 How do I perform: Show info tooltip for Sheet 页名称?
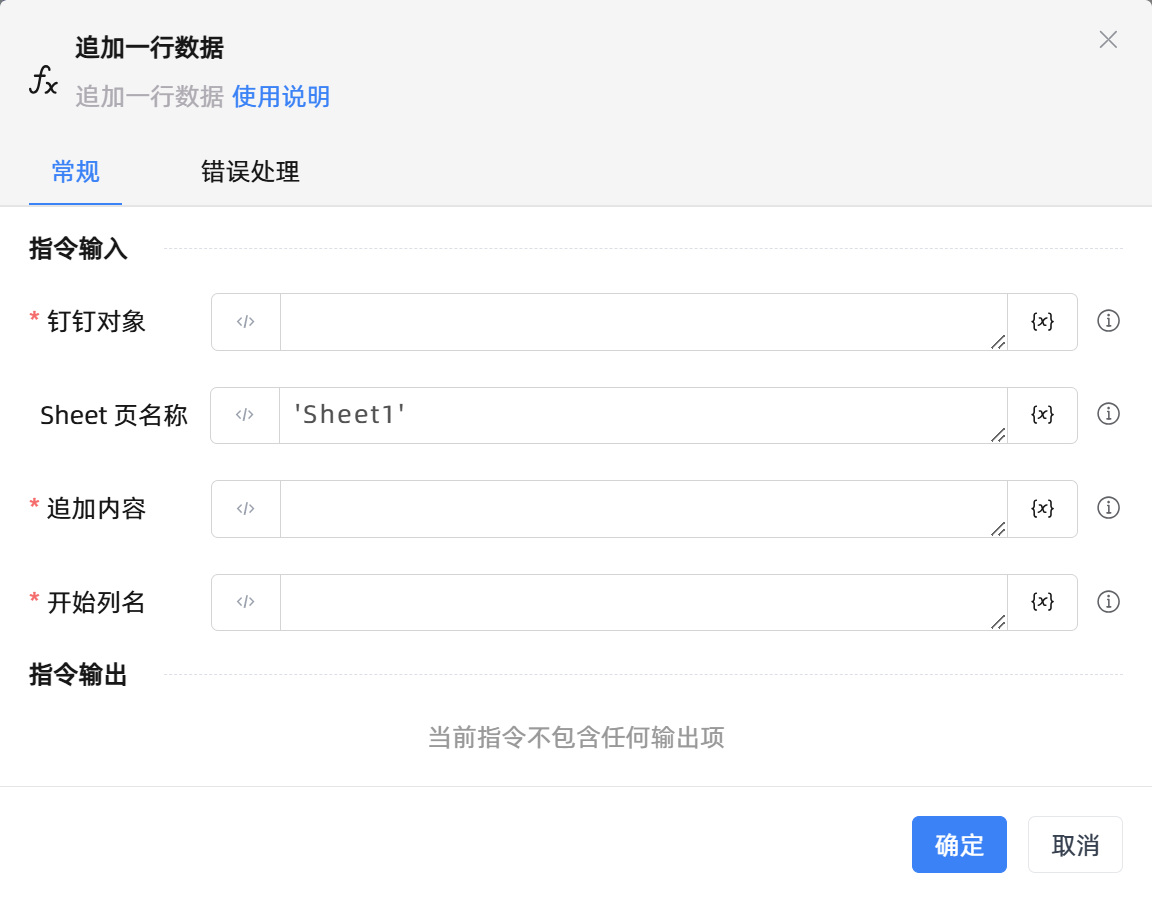click(x=1108, y=414)
